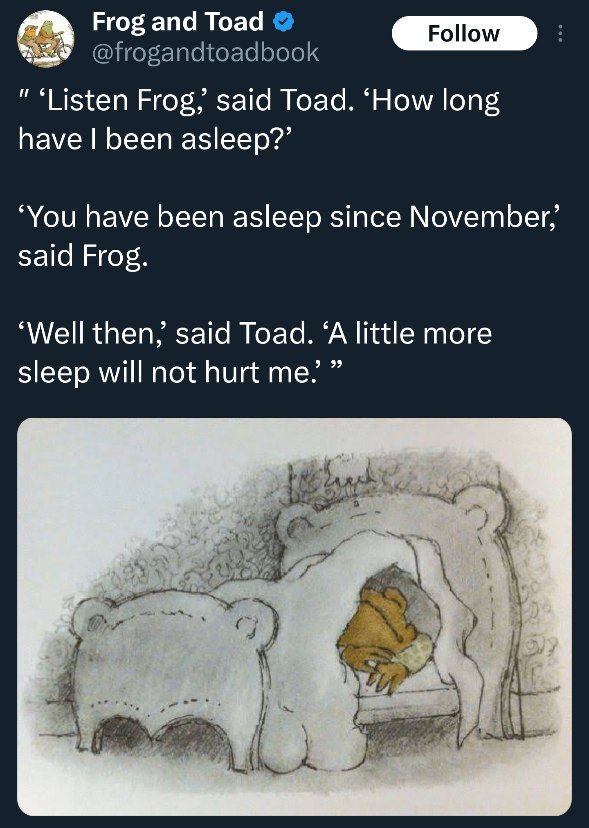Click the blue verified checkmark badge
This screenshot has width=589, height=828.
pos(283,22)
